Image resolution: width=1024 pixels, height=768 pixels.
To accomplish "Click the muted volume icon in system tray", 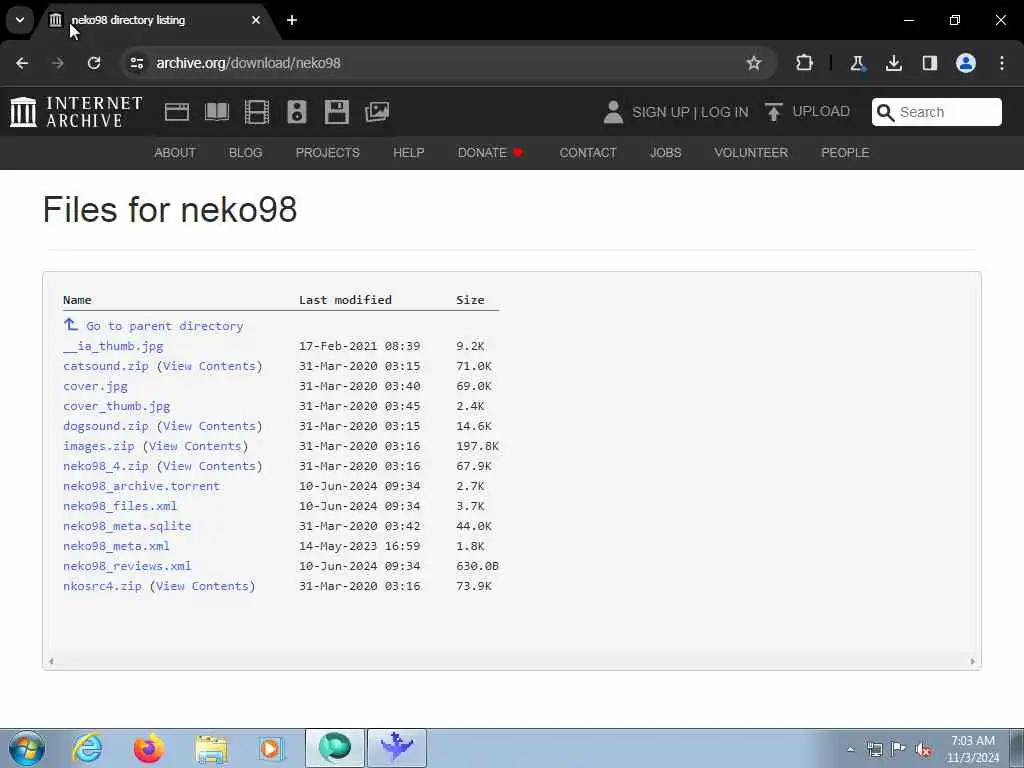I will point(923,750).
